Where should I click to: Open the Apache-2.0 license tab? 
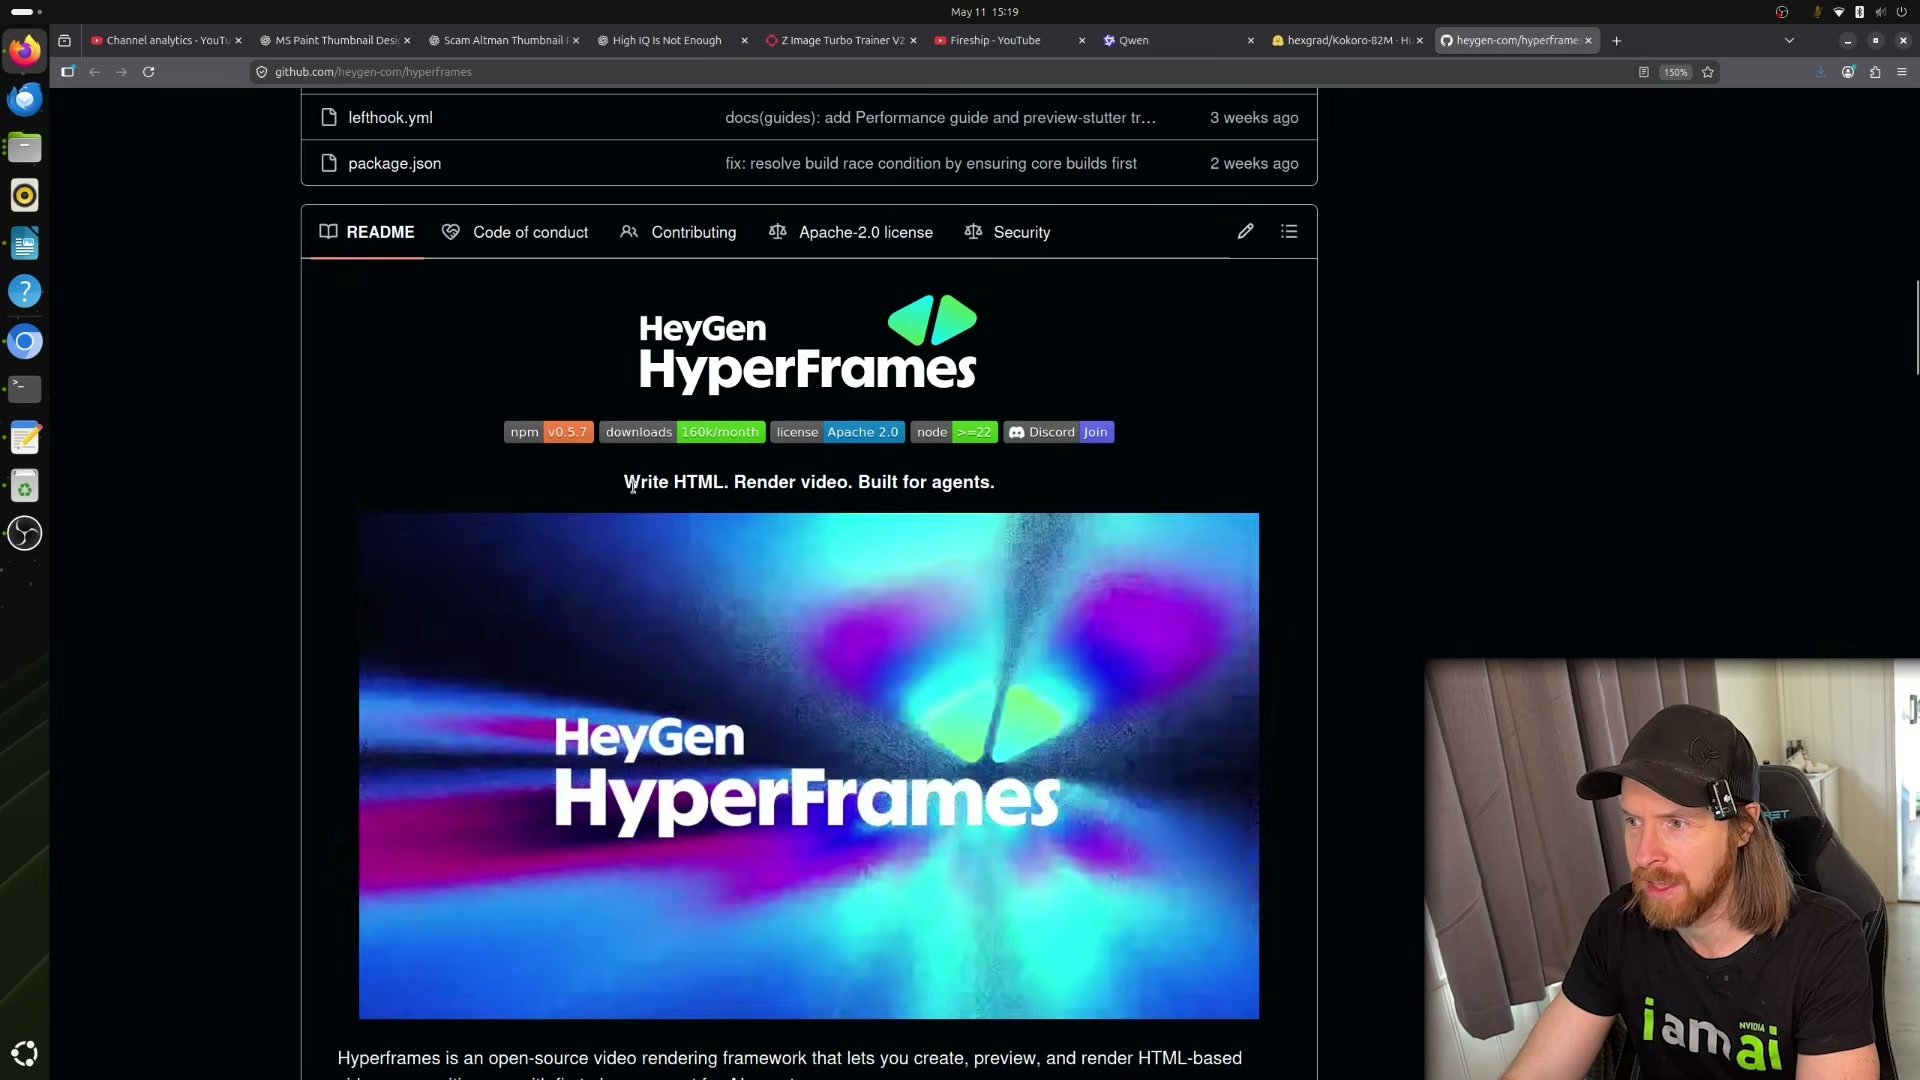[851, 232]
